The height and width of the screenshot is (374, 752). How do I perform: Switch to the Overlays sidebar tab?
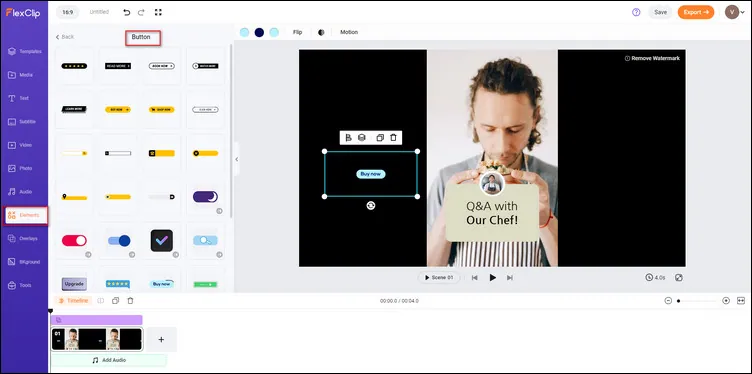point(25,238)
